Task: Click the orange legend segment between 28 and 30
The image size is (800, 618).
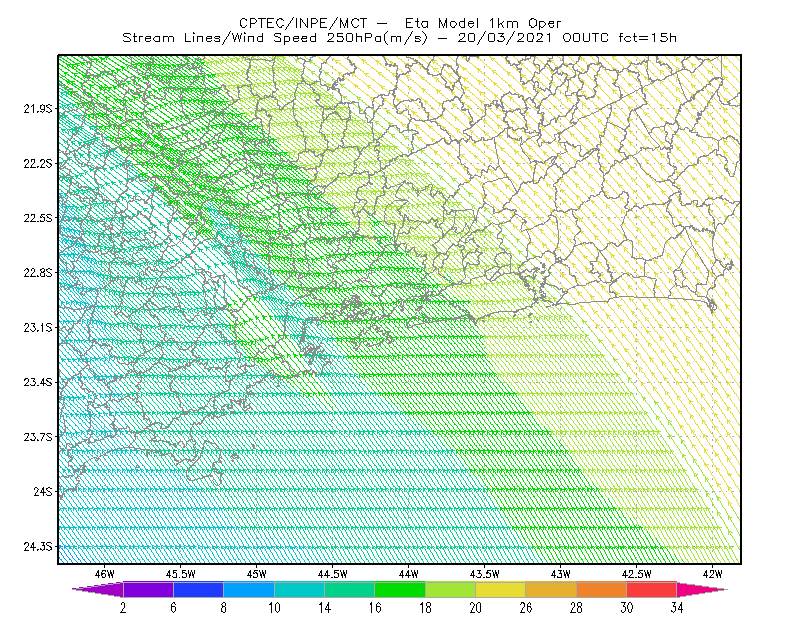Action: pos(602,589)
